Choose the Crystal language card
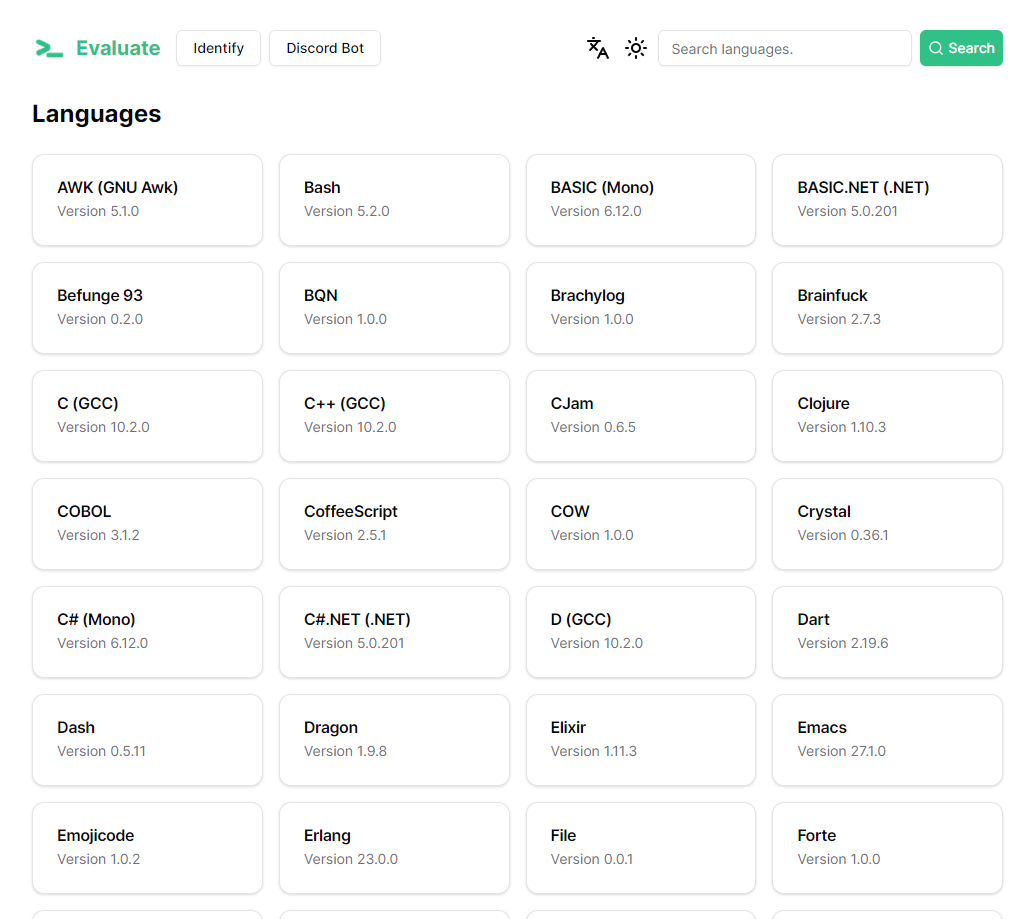Screen dimensions: 1034x919 [888, 524]
